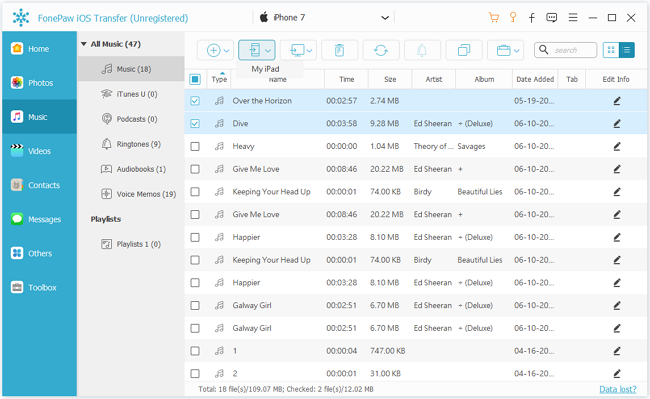Image resolution: width=650 pixels, height=399 pixels.
Task: Click the Add (plus) toolbar button
Action: click(213, 51)
